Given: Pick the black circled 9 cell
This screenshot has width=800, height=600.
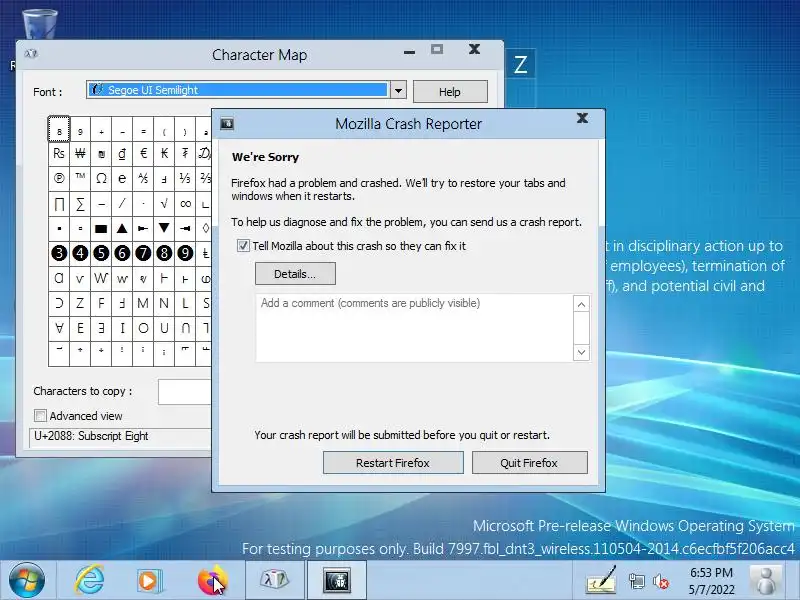Looking at the screenshot, I should [x=185, y=253].
